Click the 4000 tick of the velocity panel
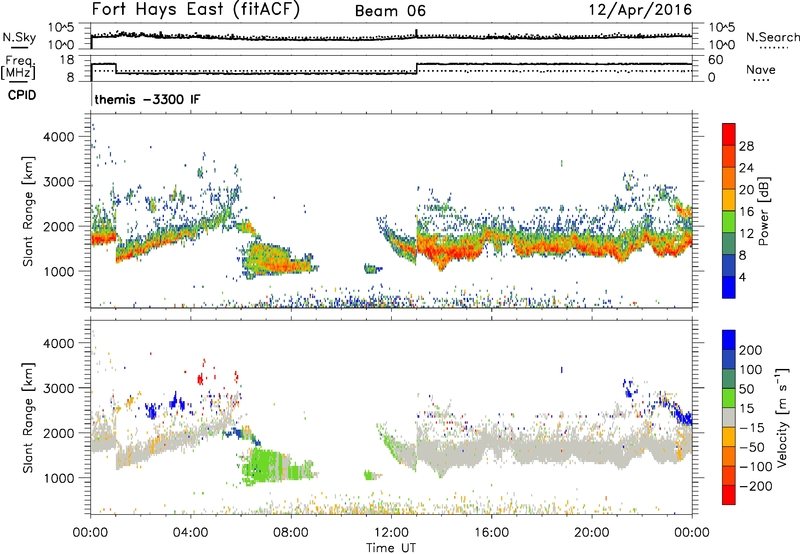The image size is (800, 554). [59, 343]
